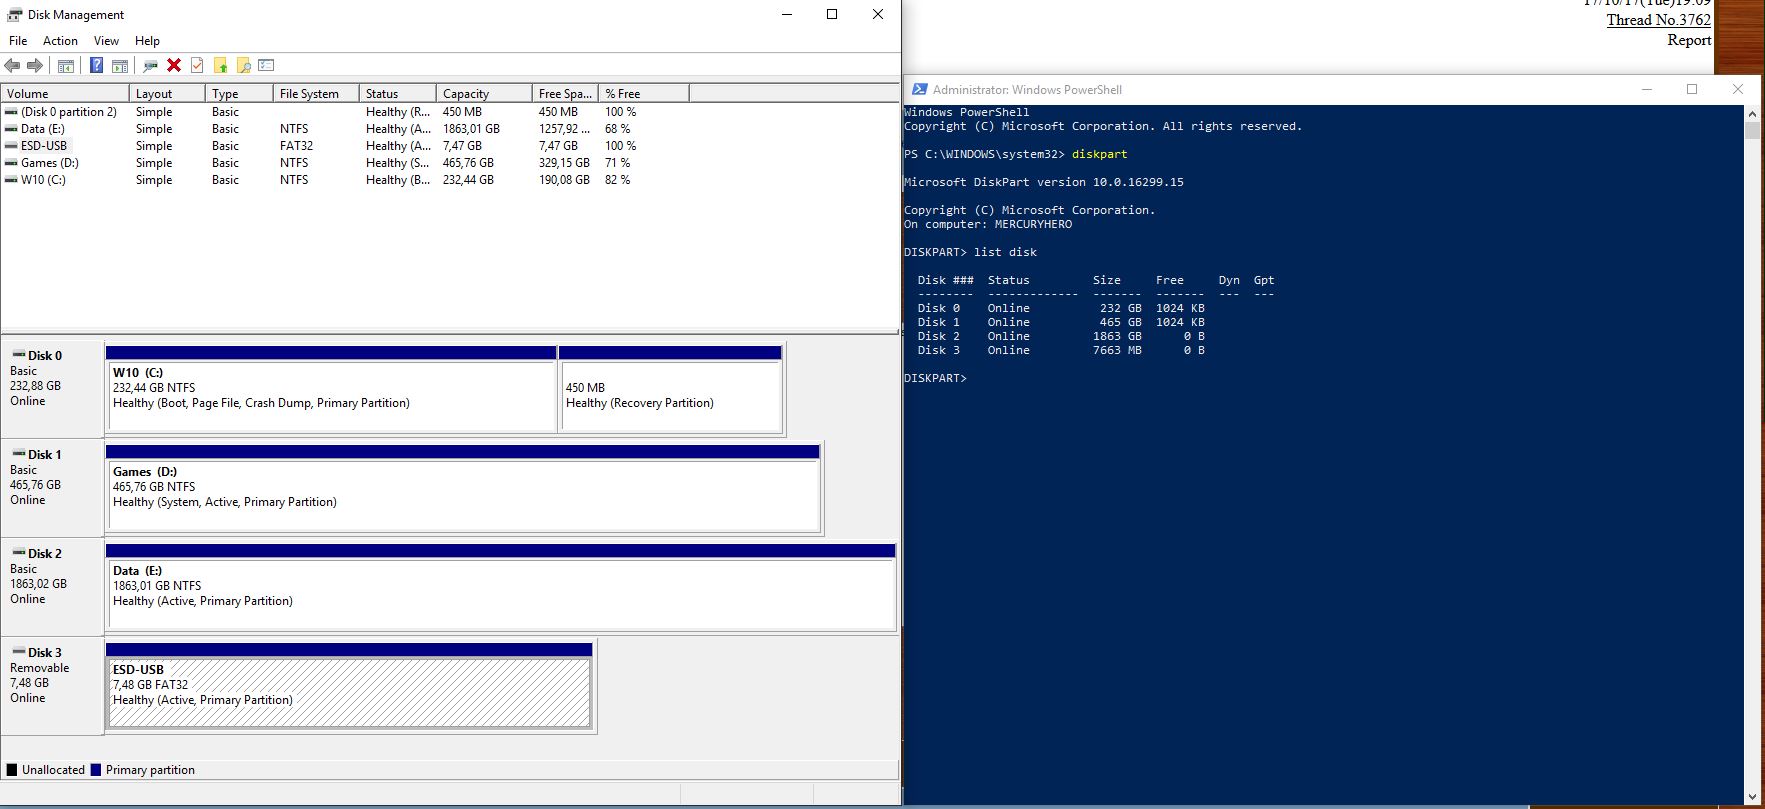This screenshot has width=1765, height=809.
Task: Click the PowerShell scrollbar down arrow
Action: [x=1752, y=797]
